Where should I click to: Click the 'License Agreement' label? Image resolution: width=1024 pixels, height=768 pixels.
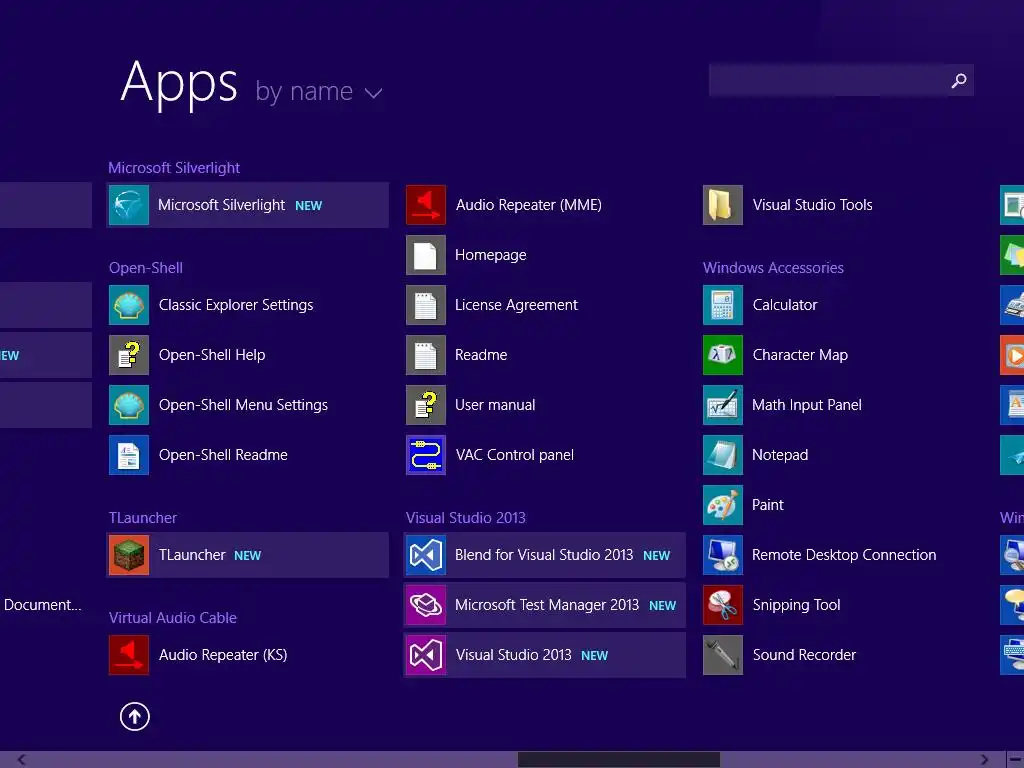pos(516,305)
